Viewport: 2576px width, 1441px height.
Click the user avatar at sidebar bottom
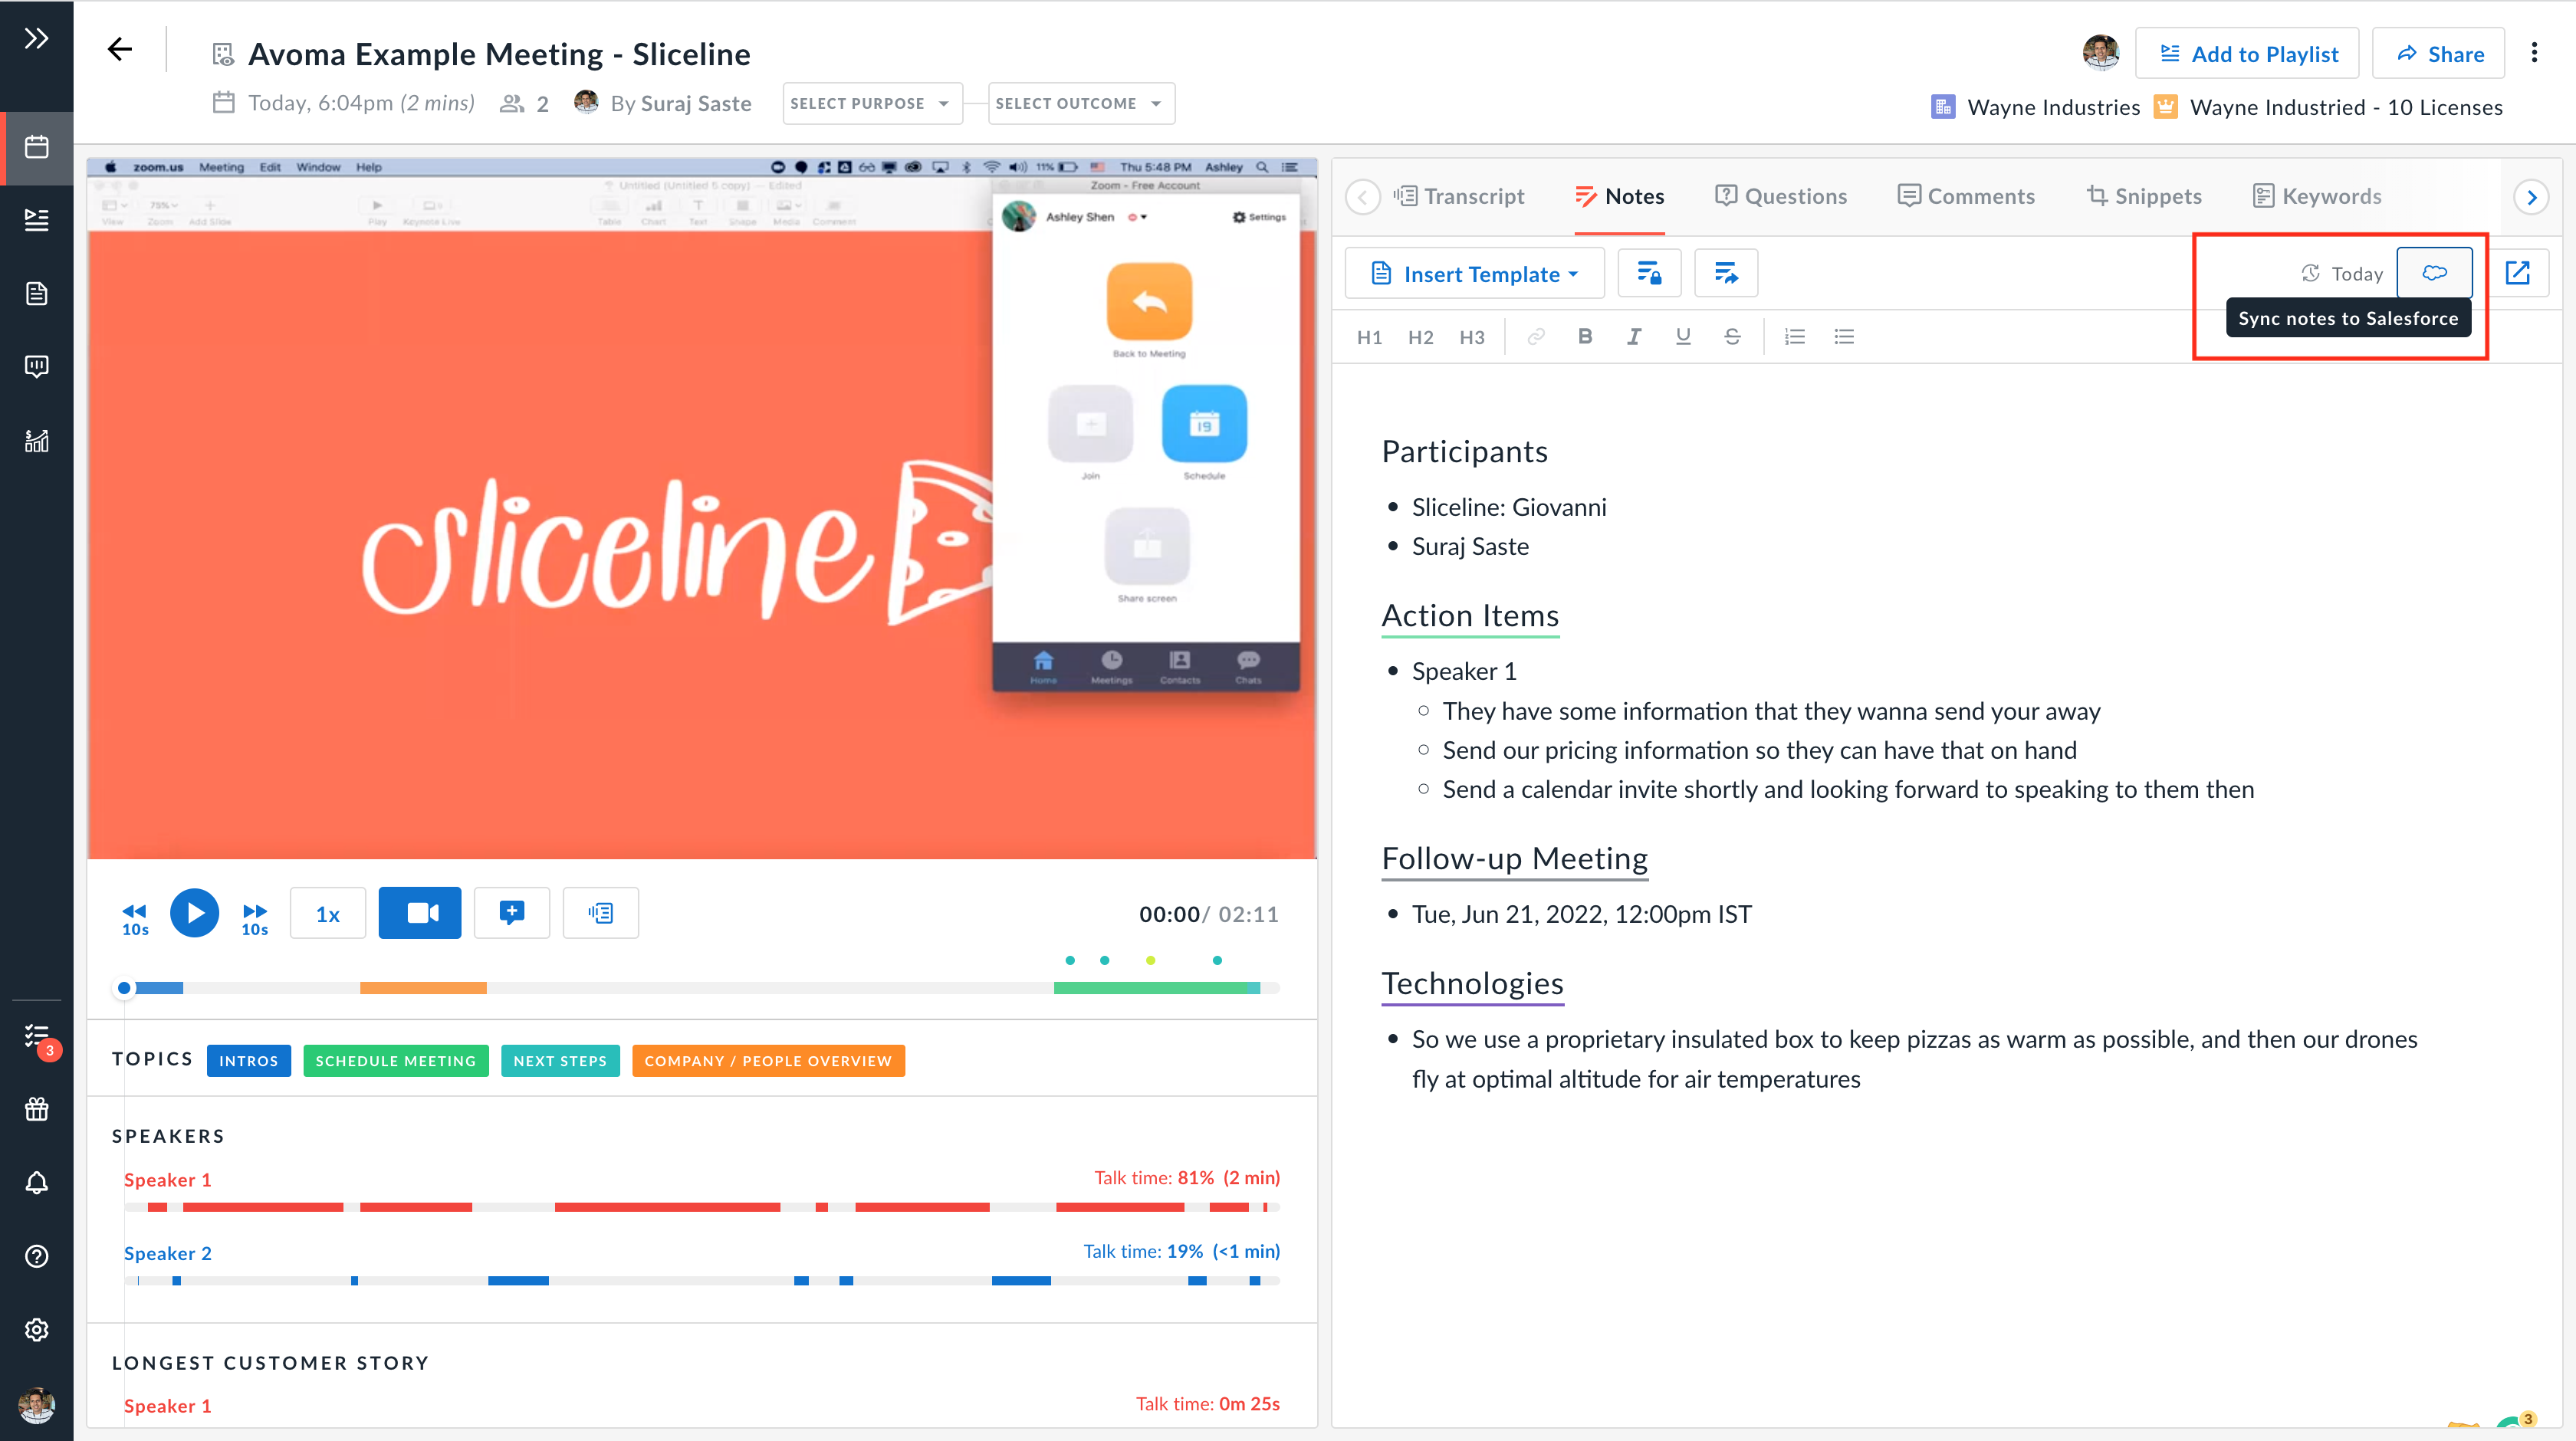point(37,1405)
